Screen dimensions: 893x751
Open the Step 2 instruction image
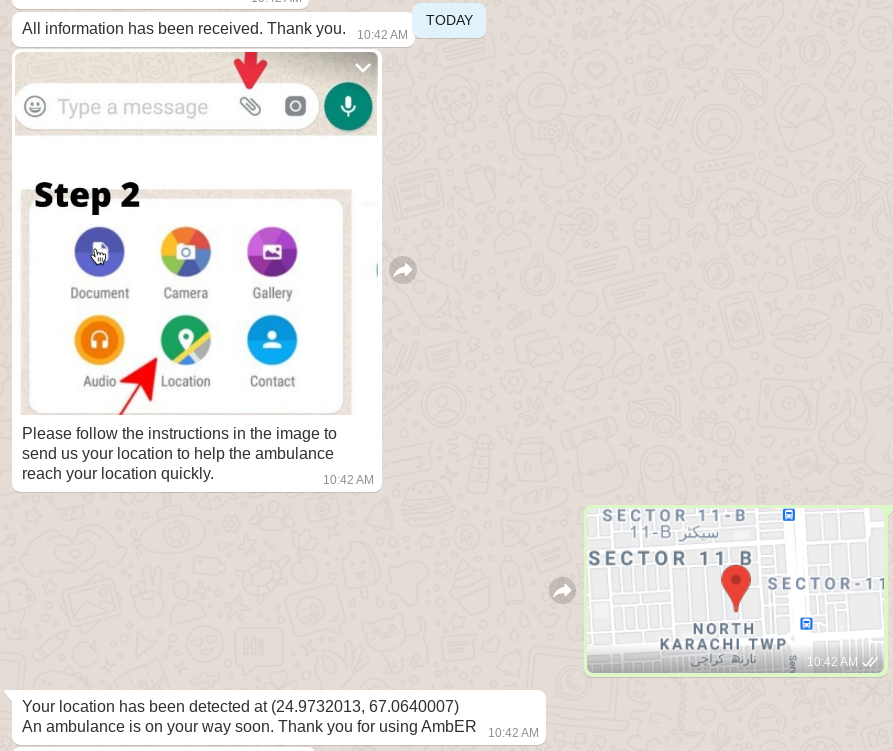[196, 234]
